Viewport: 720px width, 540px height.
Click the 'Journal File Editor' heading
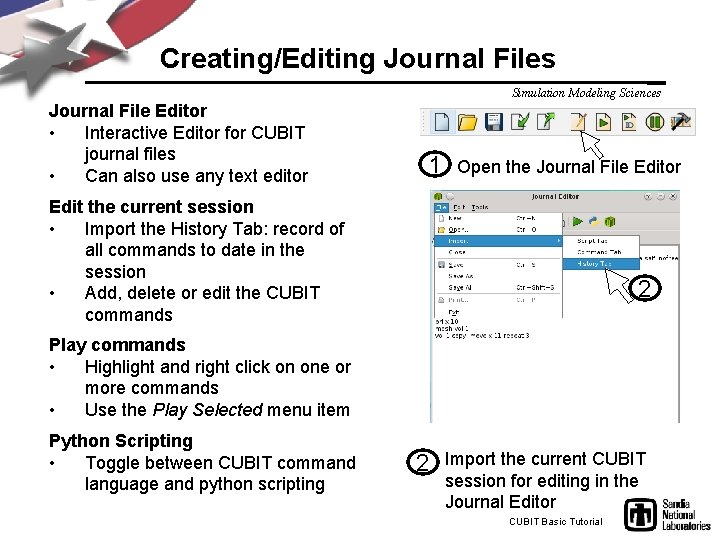click(128, 111)
